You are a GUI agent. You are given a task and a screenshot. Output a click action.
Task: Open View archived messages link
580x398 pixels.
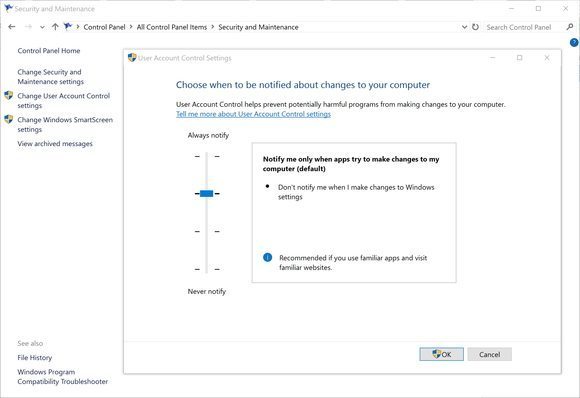(55, 144)
